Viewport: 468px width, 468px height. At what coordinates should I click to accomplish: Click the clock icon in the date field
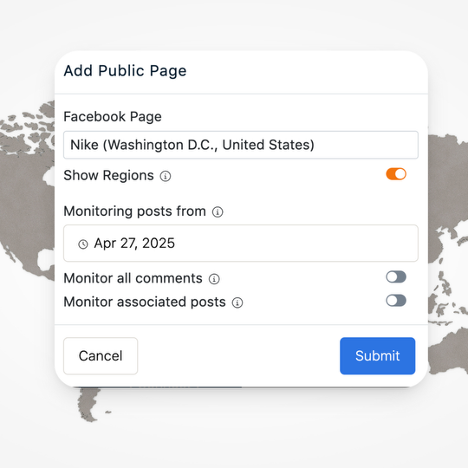83,244
